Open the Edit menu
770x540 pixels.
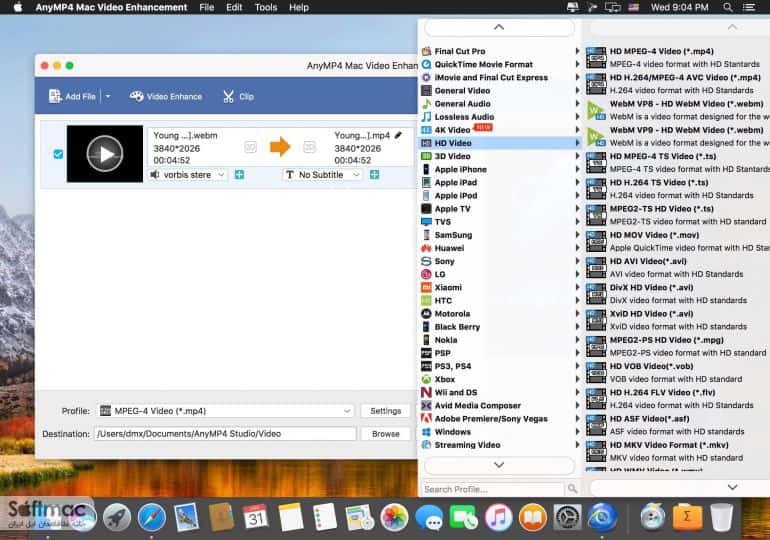pyautogui.click(x=234, y=7)
